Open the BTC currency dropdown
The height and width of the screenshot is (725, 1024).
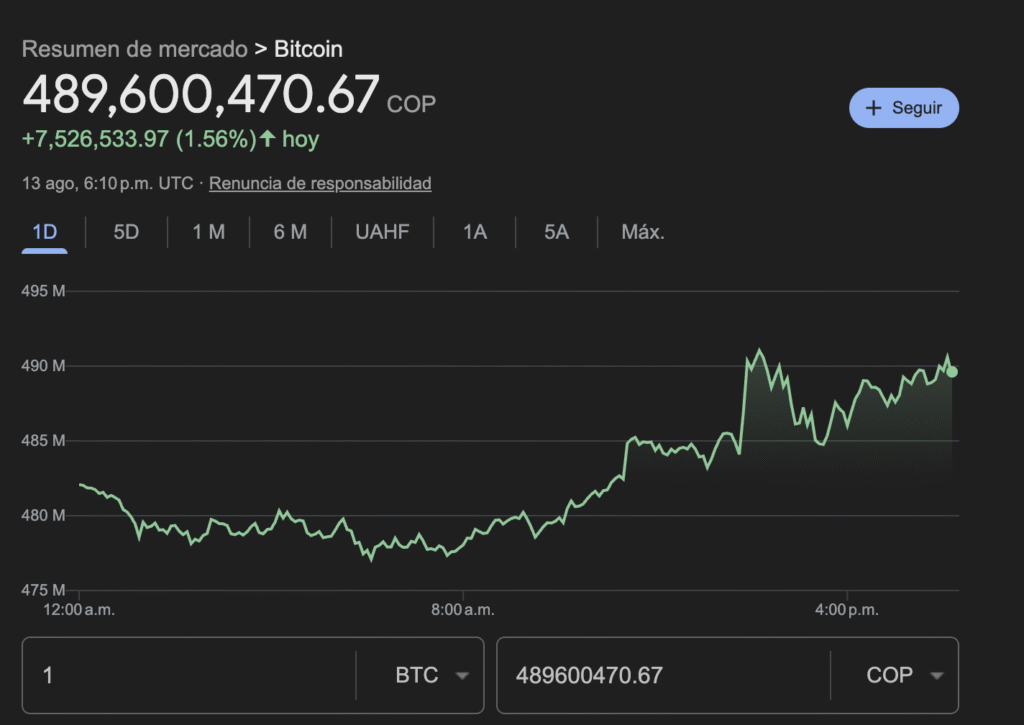coord(432,675)
